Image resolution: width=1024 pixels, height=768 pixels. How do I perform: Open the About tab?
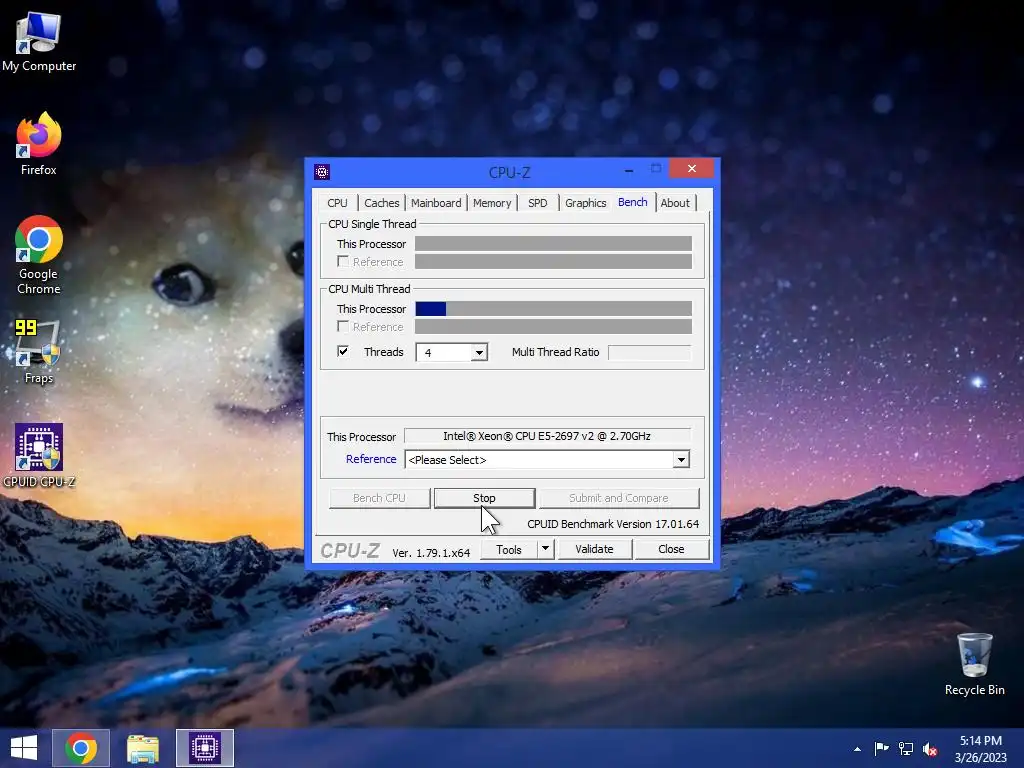point(675,203)
